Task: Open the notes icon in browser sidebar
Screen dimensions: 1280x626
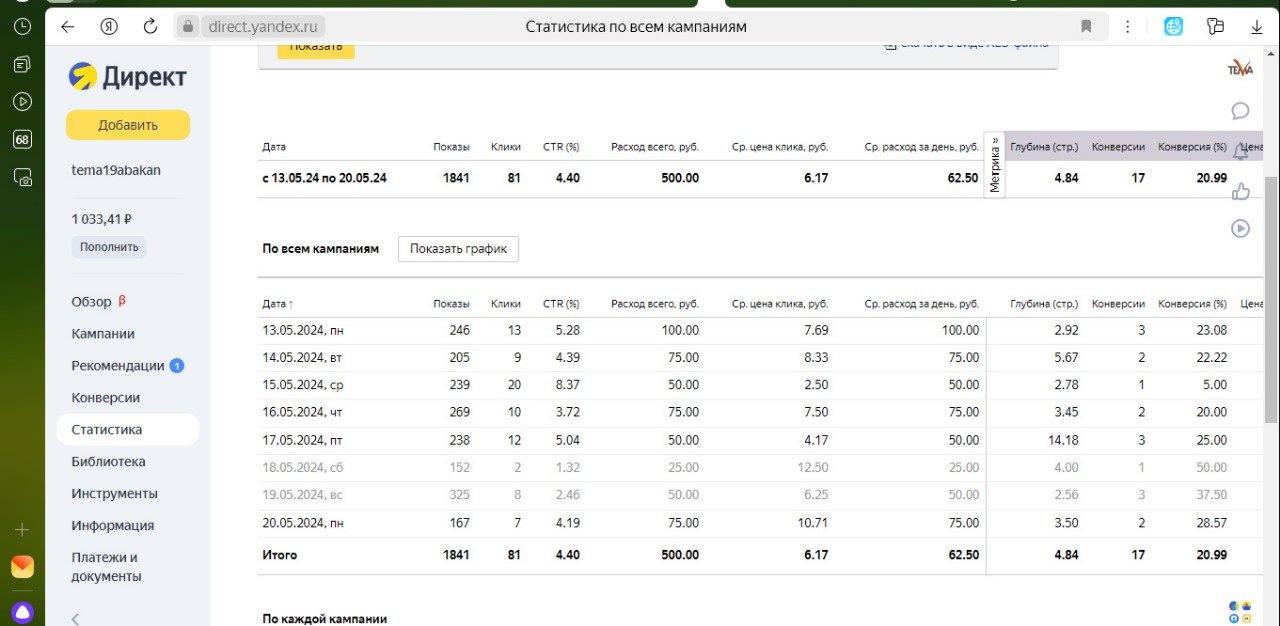Action: pyautogui.click(x=22, y=64)
